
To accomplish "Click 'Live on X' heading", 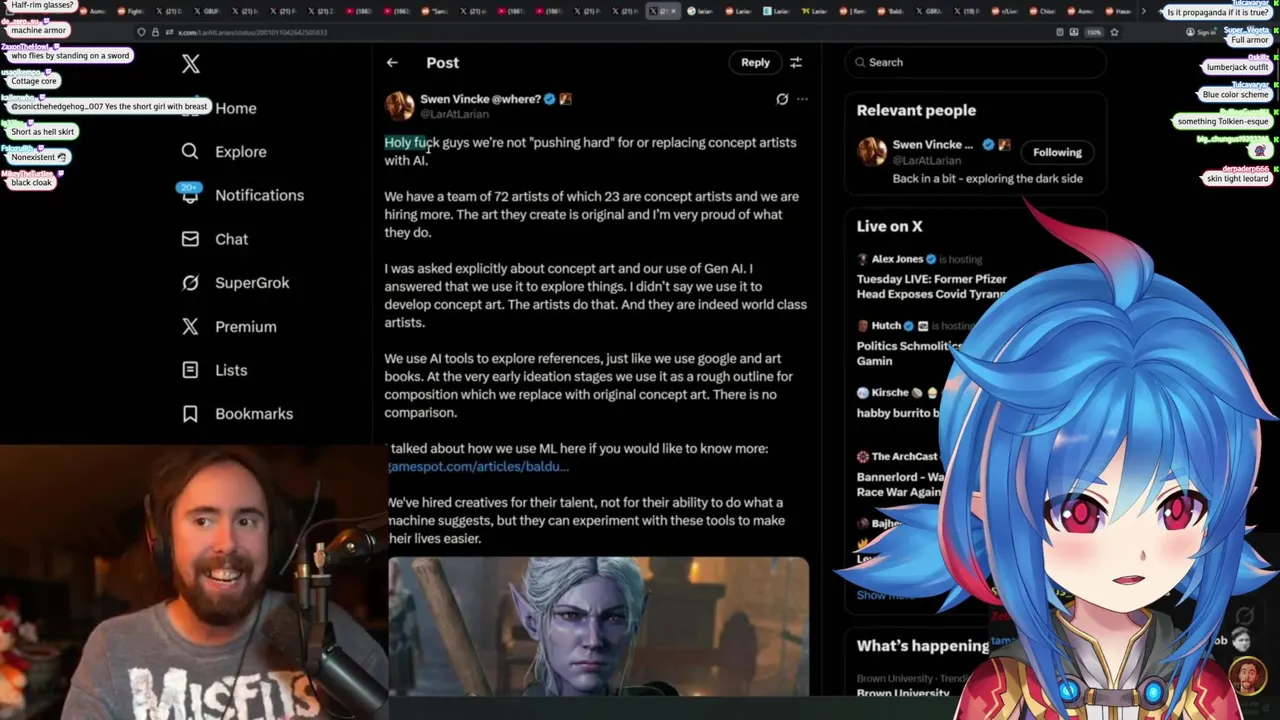I will pyautogui.click(x=889, y=227).
